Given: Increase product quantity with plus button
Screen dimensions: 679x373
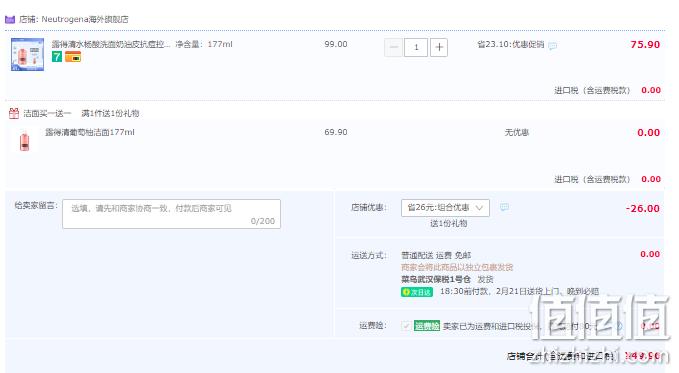Looking at the screenshot, I should pyautogui.click(x=439, y=47).
